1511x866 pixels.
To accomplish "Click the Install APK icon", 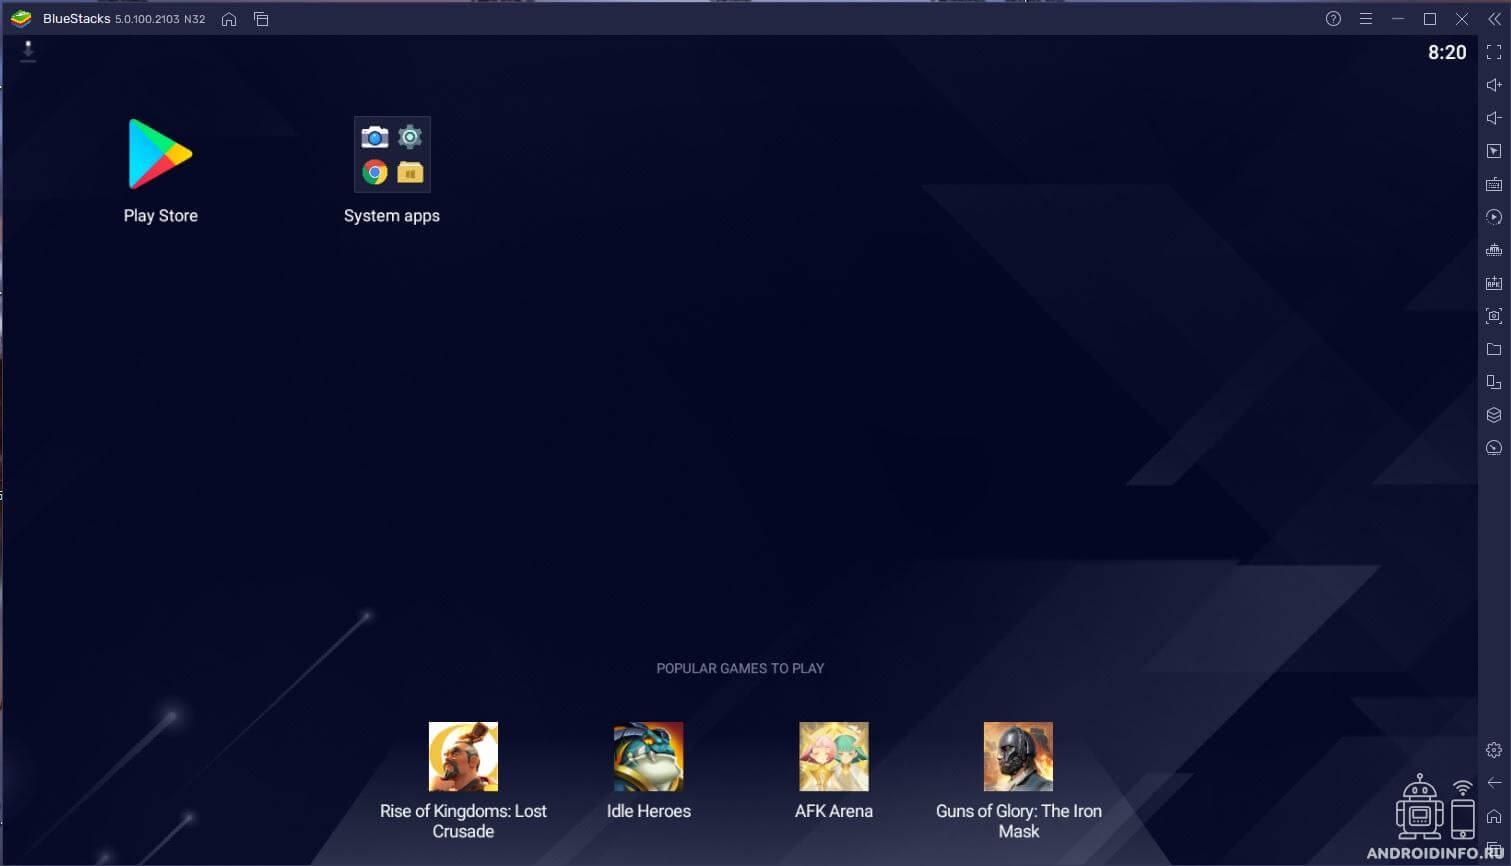I will [x=1494, y=283].
